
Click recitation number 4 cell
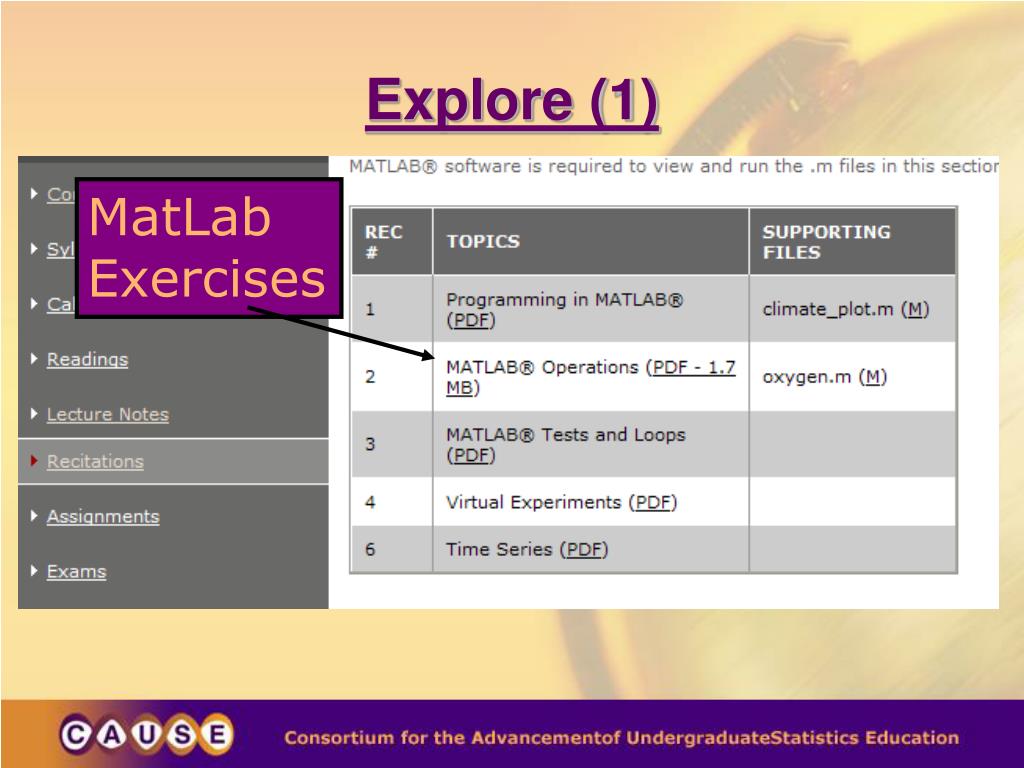392,502
